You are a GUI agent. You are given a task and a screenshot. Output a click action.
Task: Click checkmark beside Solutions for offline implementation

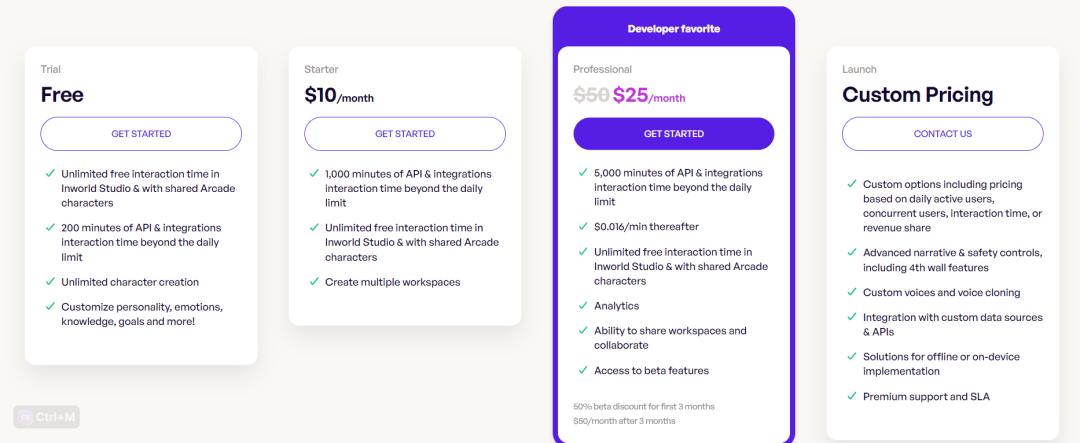pos(851,356)
